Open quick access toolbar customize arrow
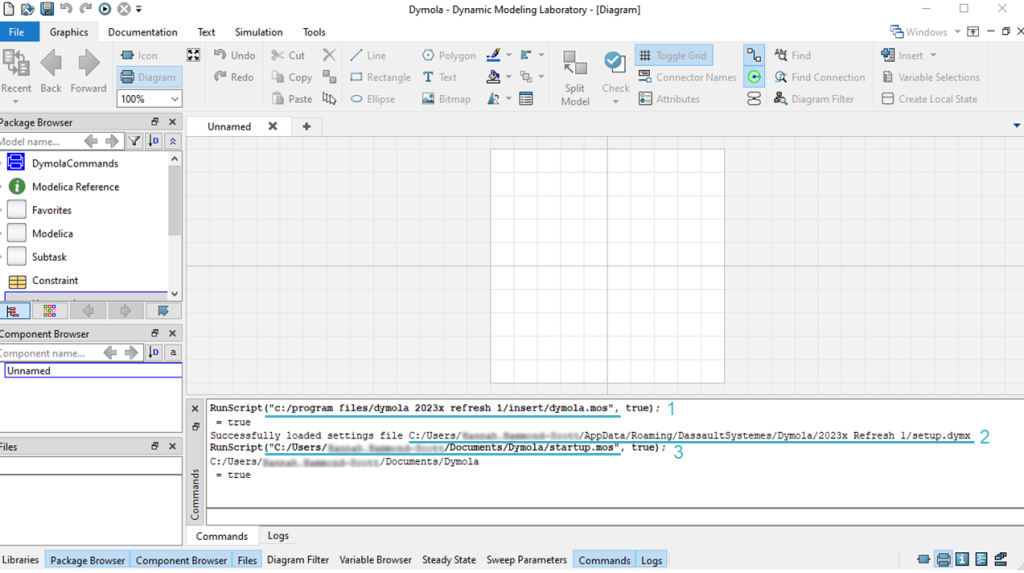This screenshot has height=573, width=1024. 138,9
